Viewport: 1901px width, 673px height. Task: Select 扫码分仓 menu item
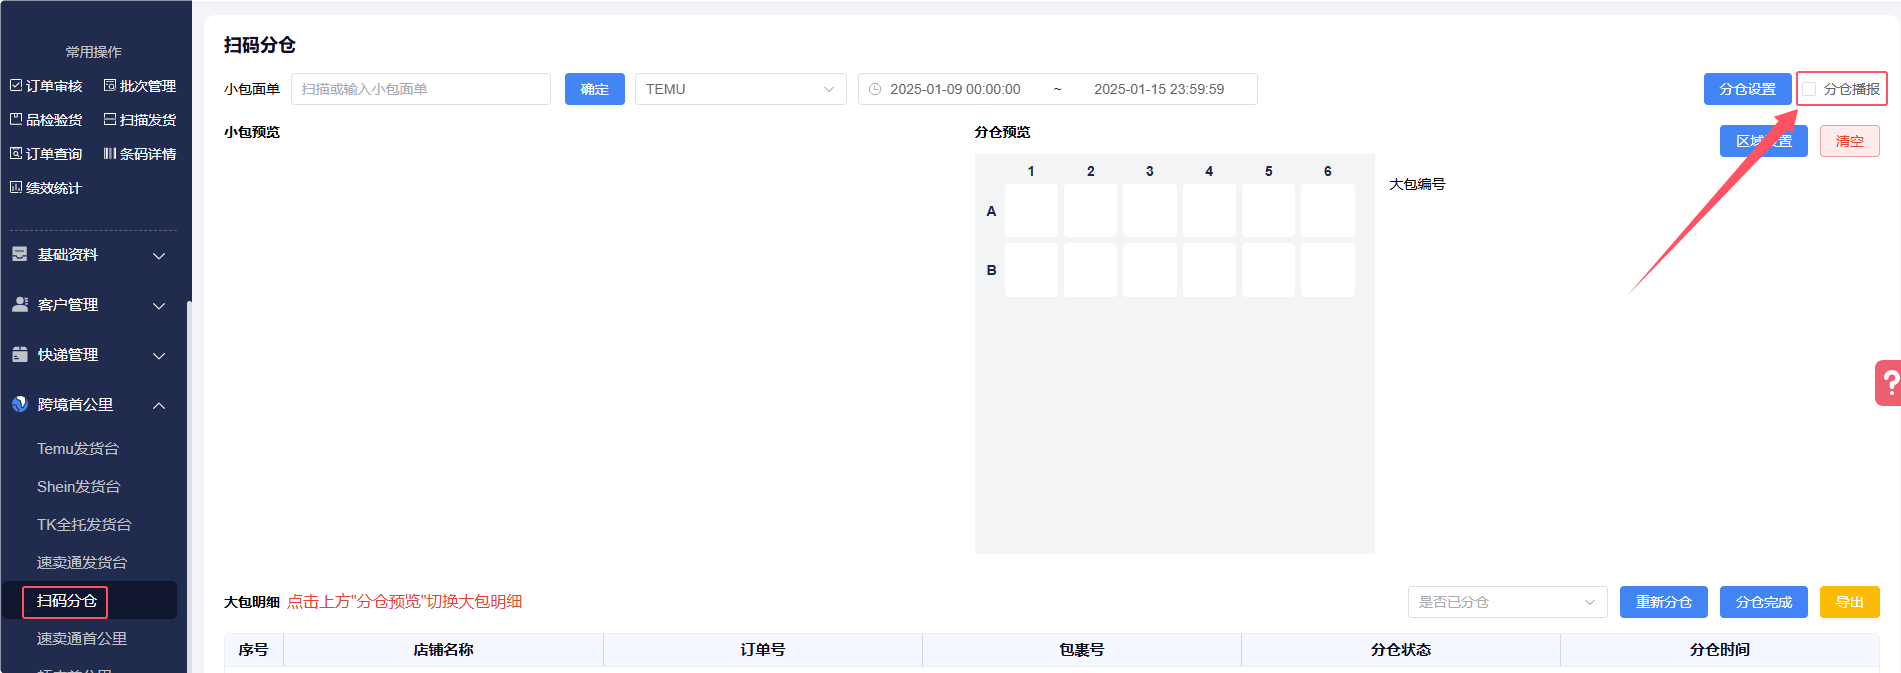tap(67, 601)
